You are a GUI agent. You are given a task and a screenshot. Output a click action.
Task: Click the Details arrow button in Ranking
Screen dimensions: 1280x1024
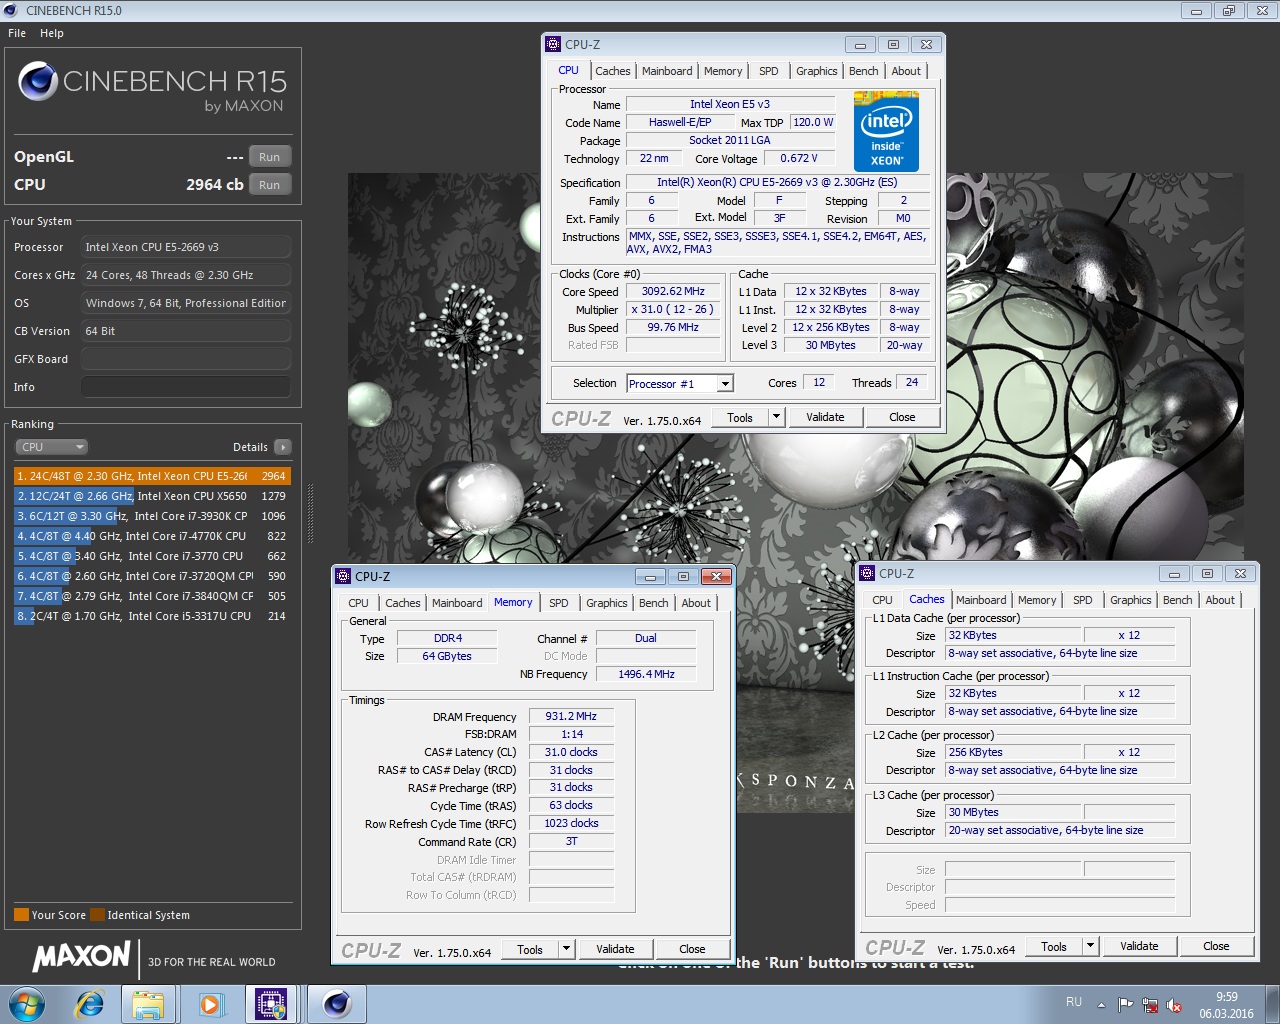(283, 447)
